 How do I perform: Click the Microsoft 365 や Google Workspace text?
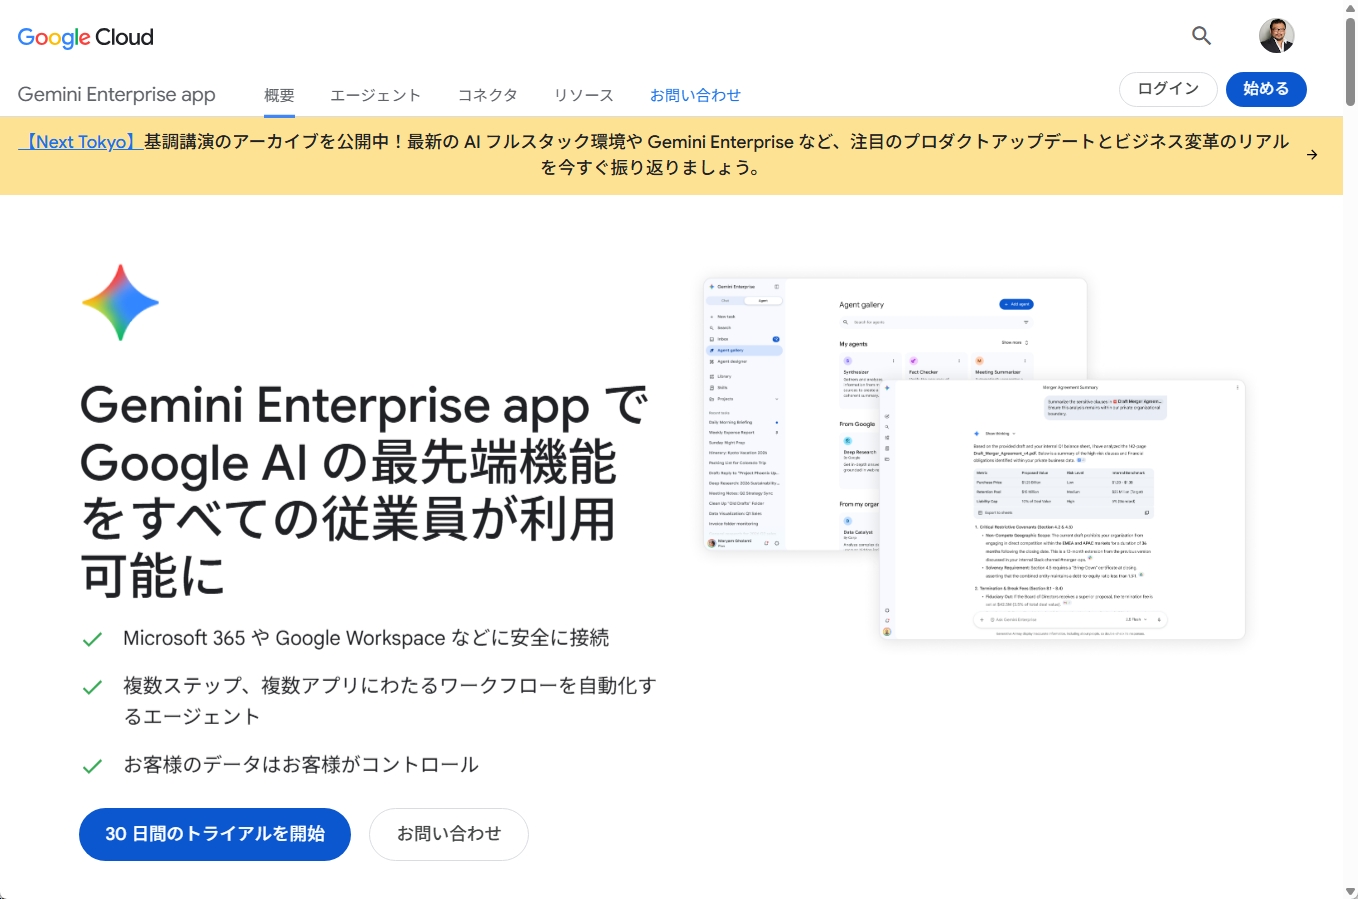tap(366, 638)
